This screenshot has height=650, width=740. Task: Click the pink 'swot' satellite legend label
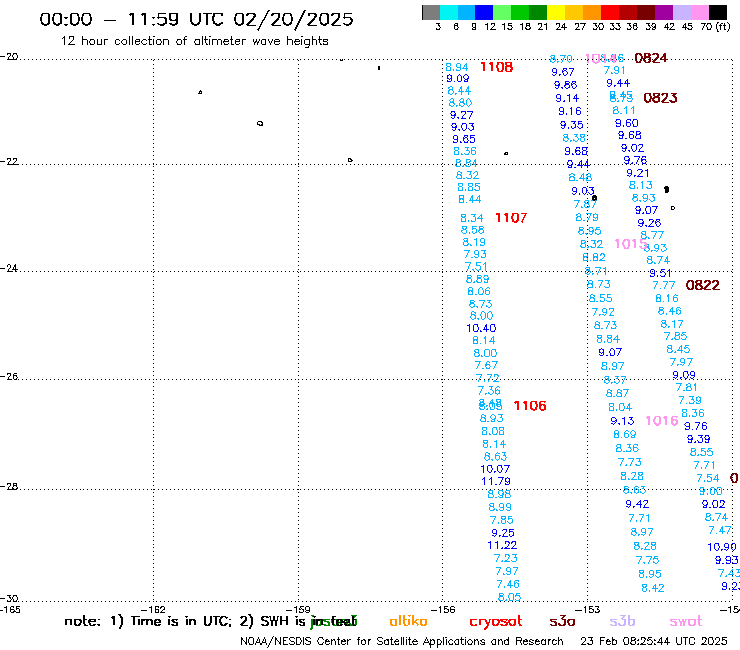point(686,621)
